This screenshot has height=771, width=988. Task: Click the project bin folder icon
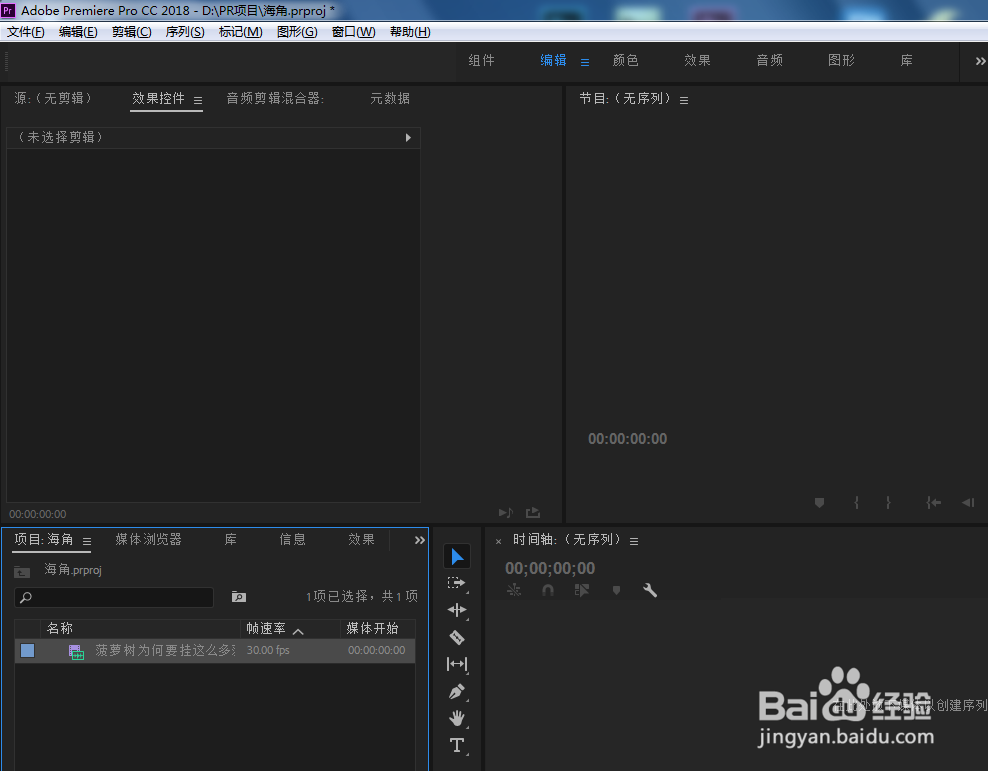[x=22, y=571]
